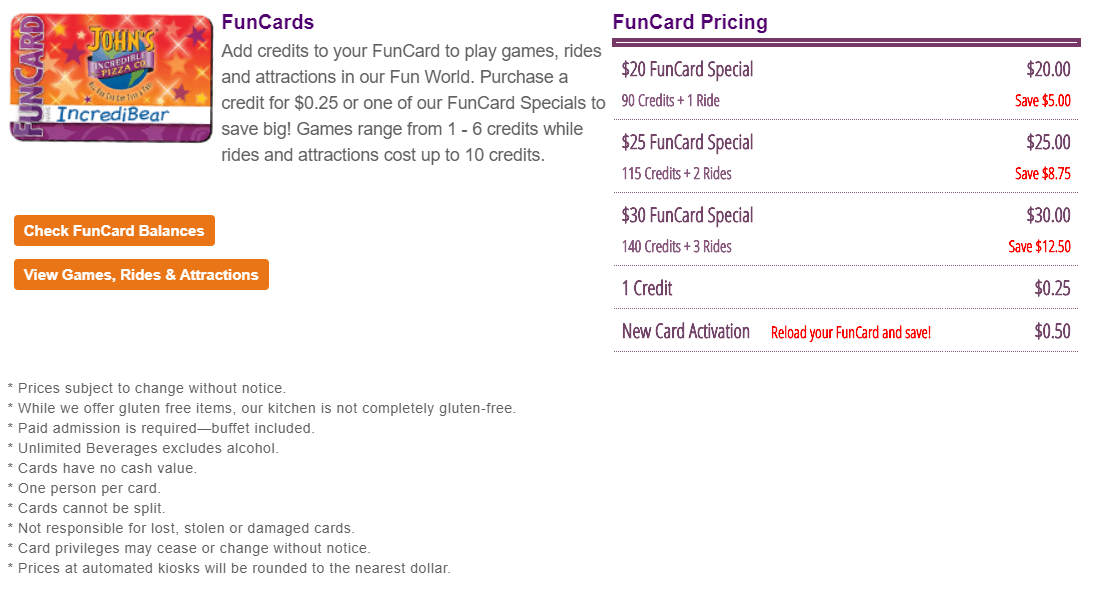The height and width of the screenshot is (601, 1107).
Task: Select the $20 FunCard Special row
Action: 687,70
